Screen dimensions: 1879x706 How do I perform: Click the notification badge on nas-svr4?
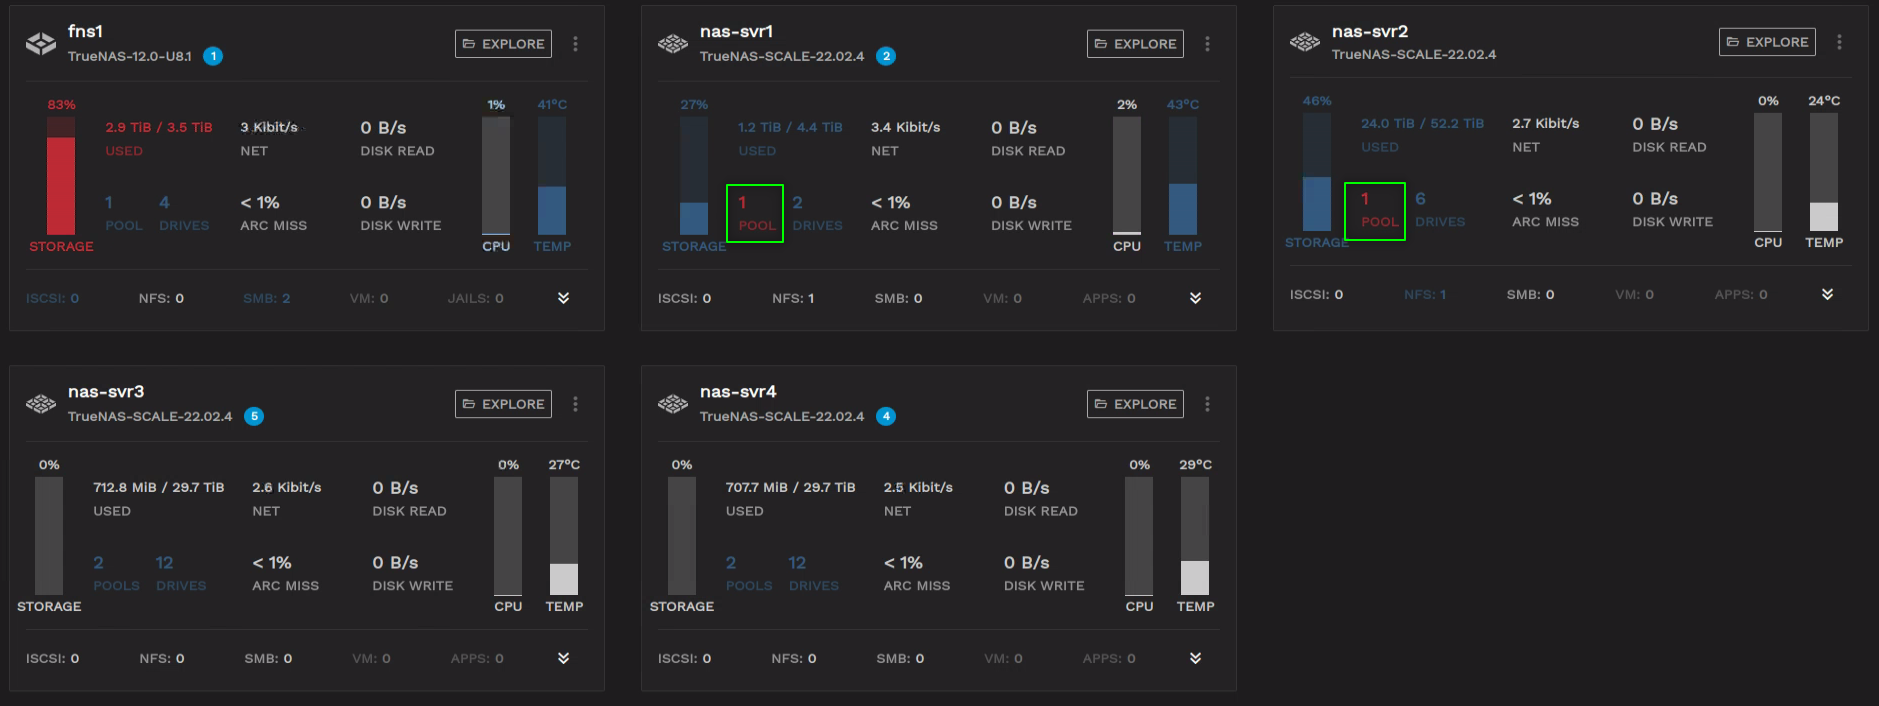coord(886,416)
